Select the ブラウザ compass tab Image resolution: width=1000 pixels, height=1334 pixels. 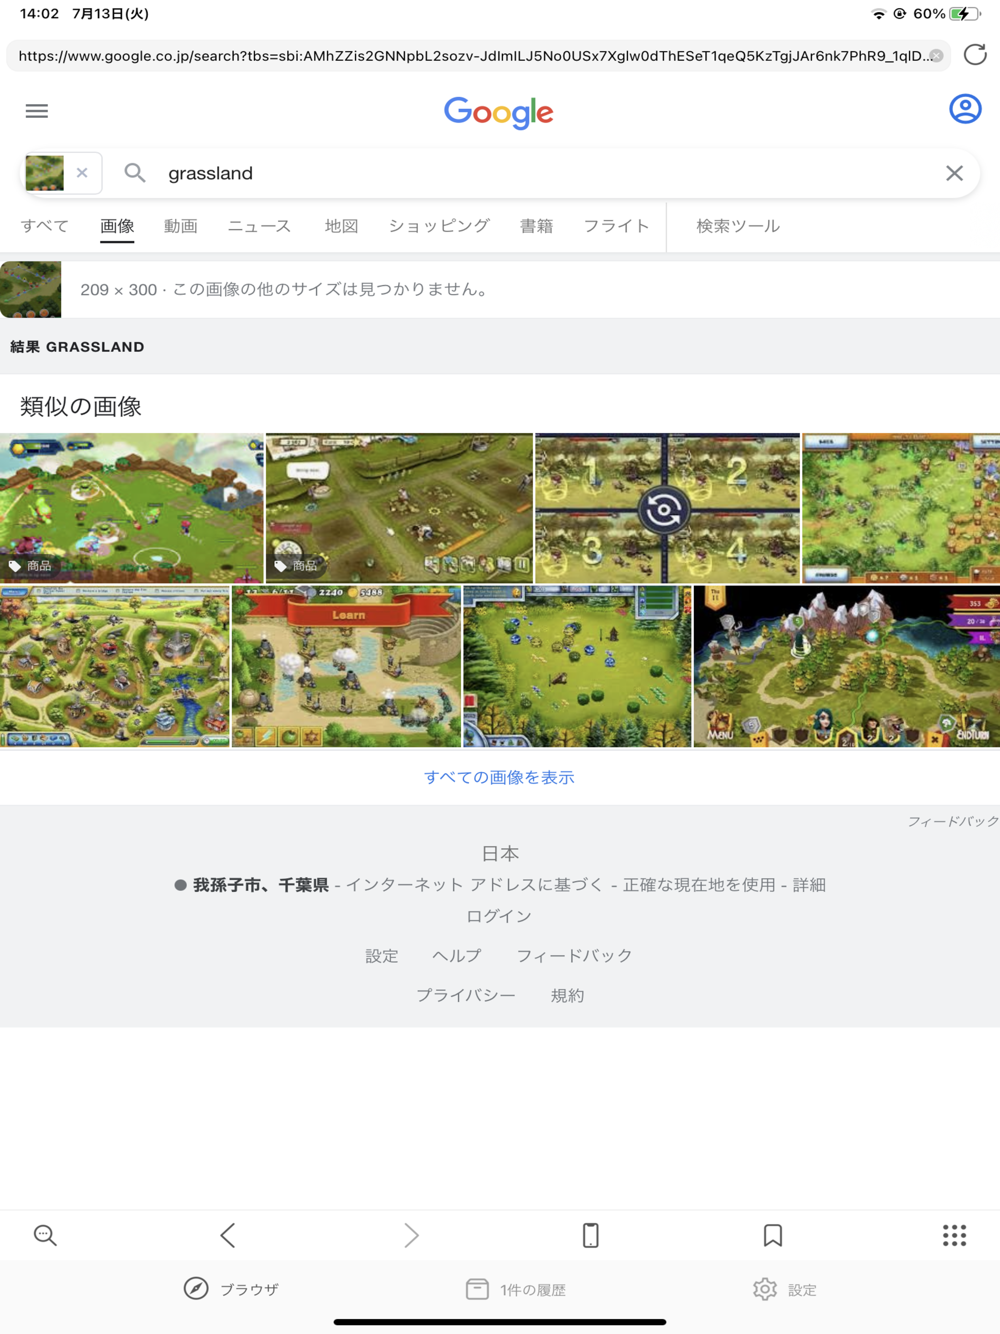pyautogui.click(x=231, y=1289)
